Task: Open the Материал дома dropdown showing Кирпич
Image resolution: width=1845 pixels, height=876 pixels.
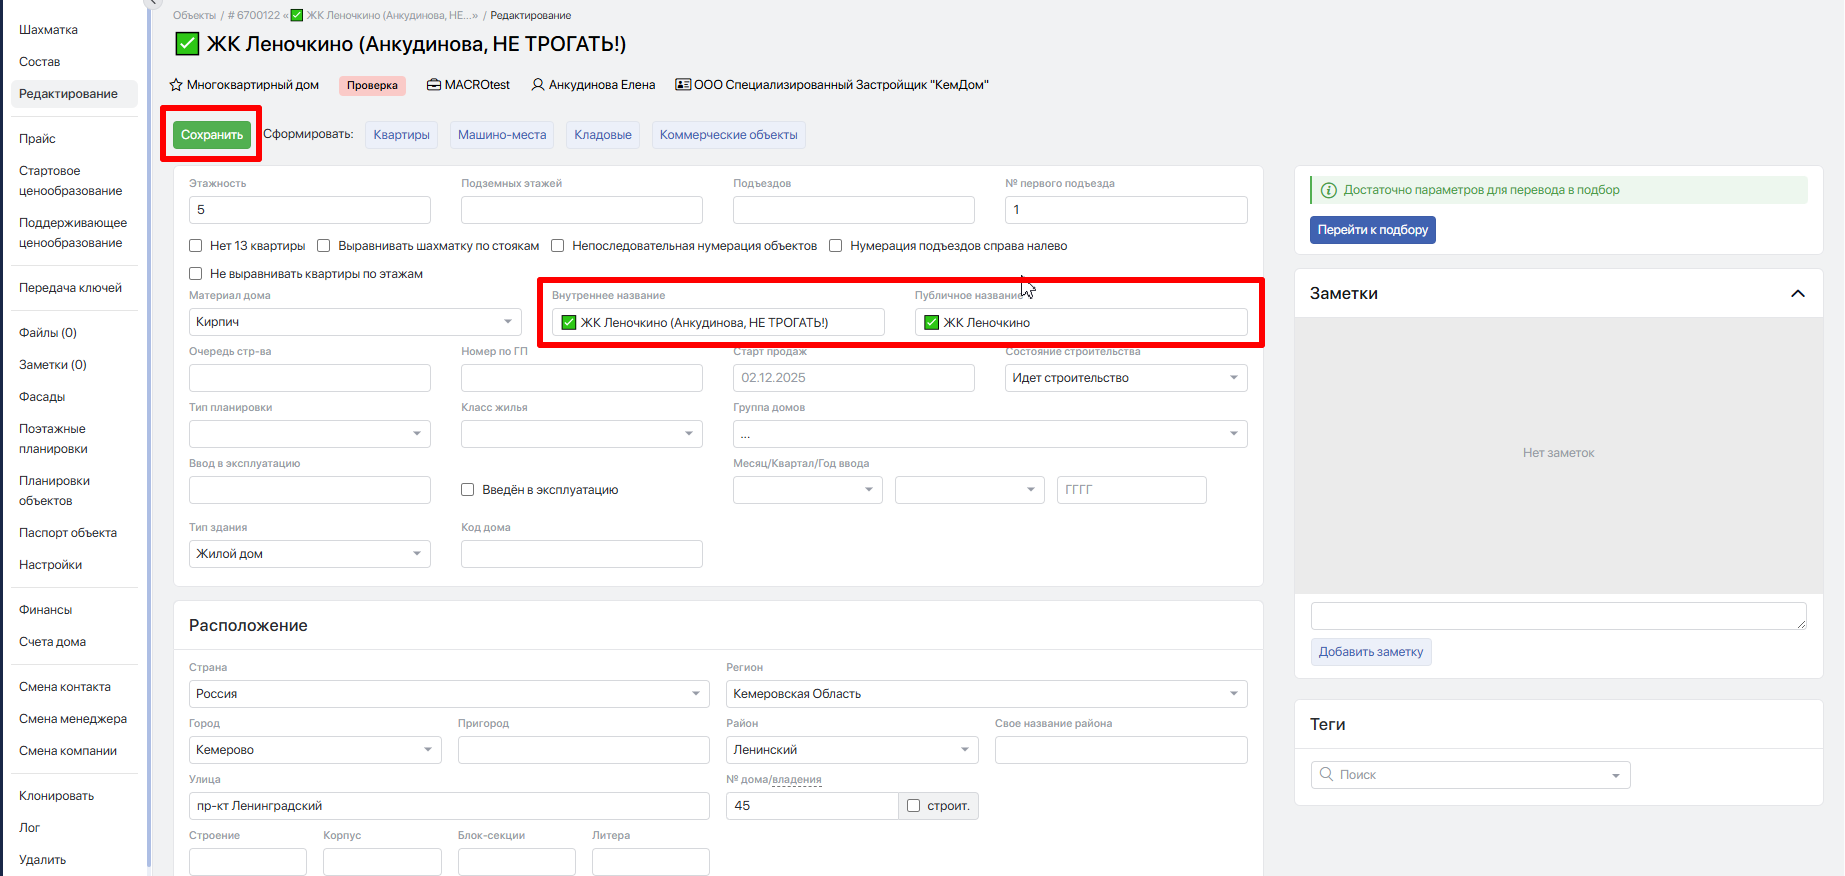Action: coord(355,322)
